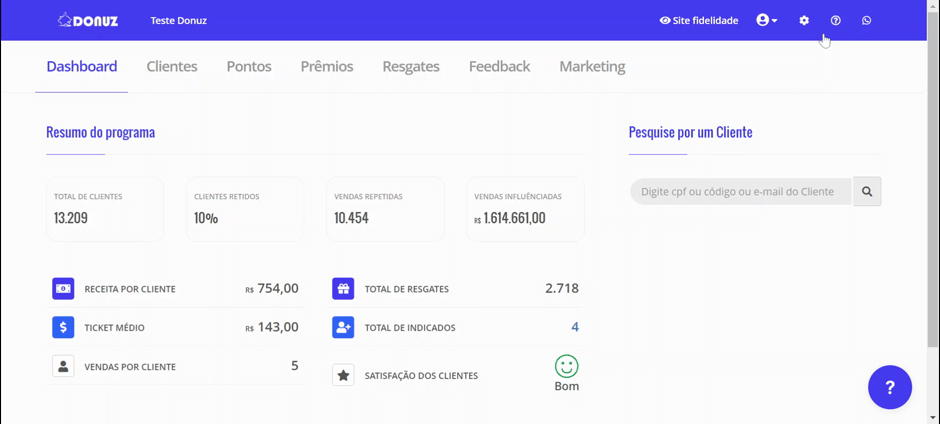Click the Receita por Cliente money icon
The image size is (940, 424).
pyautogui.click(x=63, y=289)
